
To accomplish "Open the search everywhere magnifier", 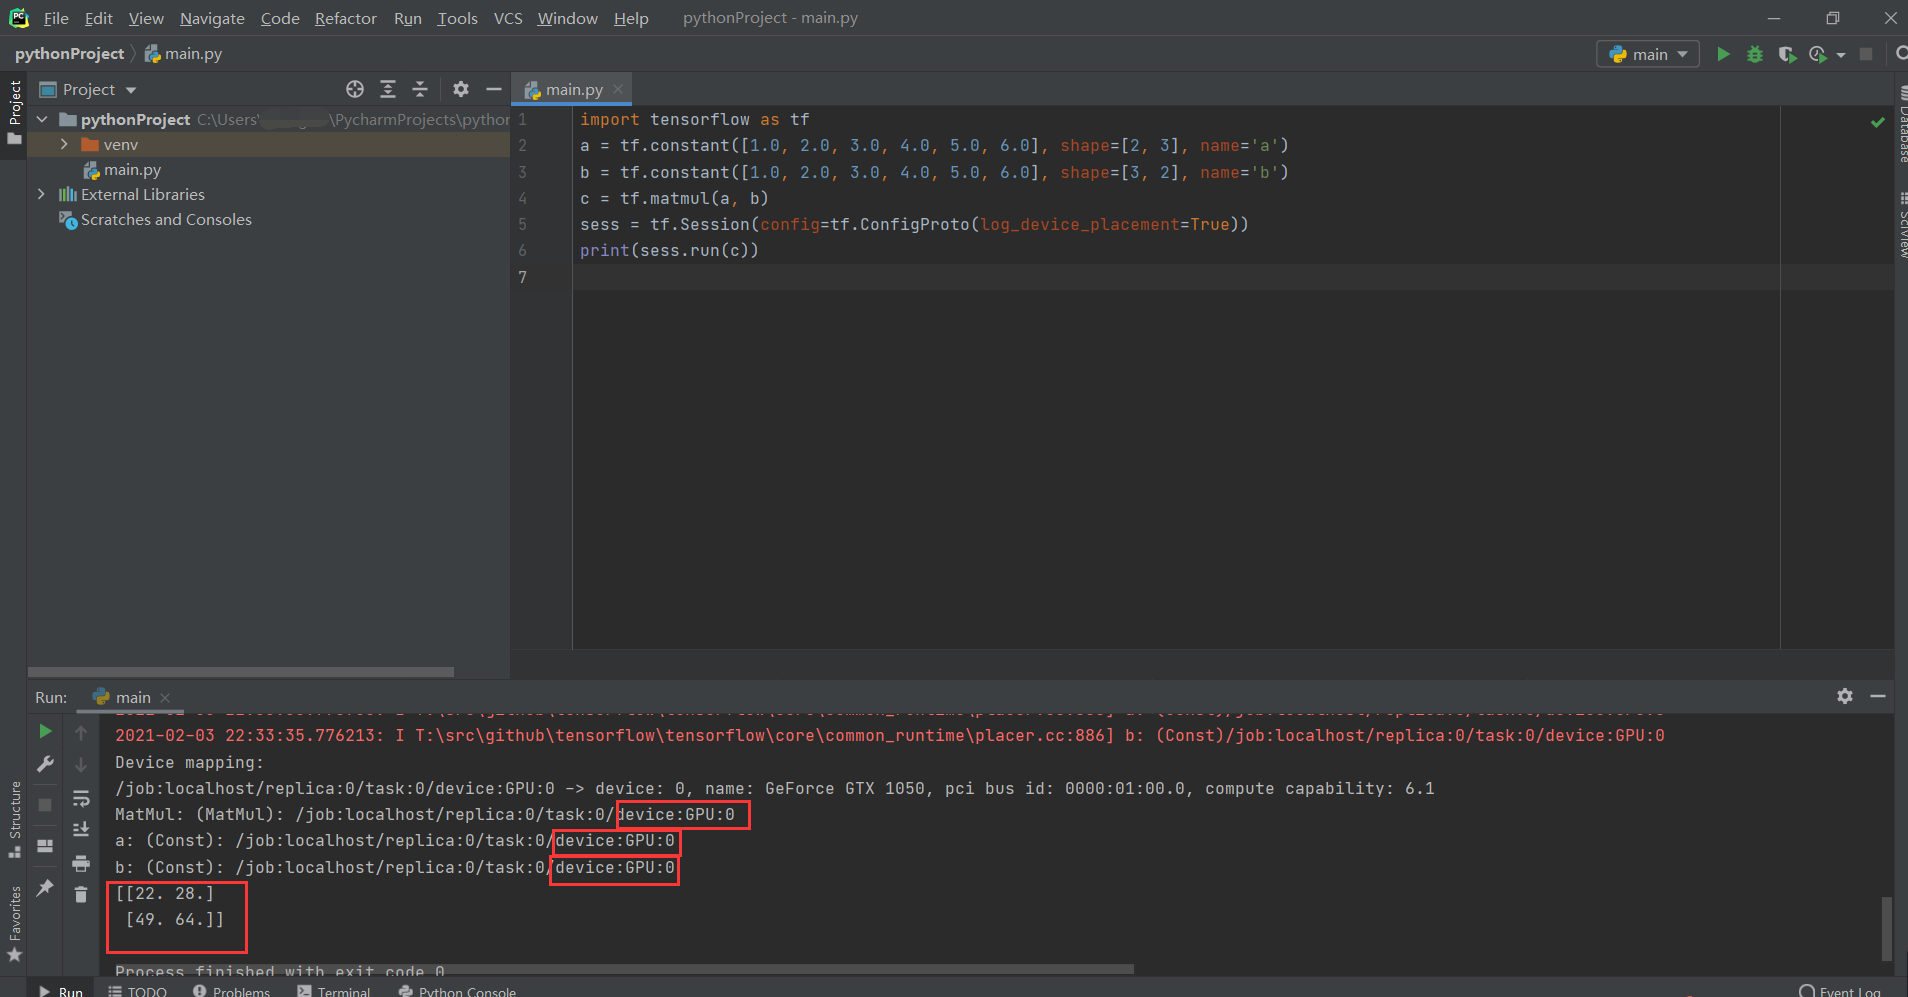I will pos(1901,54).
